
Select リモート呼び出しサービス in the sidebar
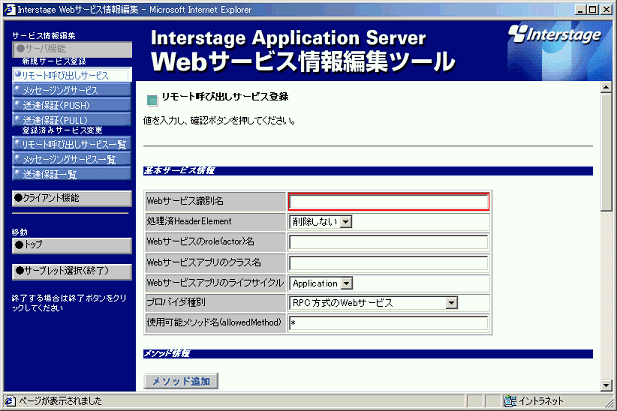(x=72, y=75)
